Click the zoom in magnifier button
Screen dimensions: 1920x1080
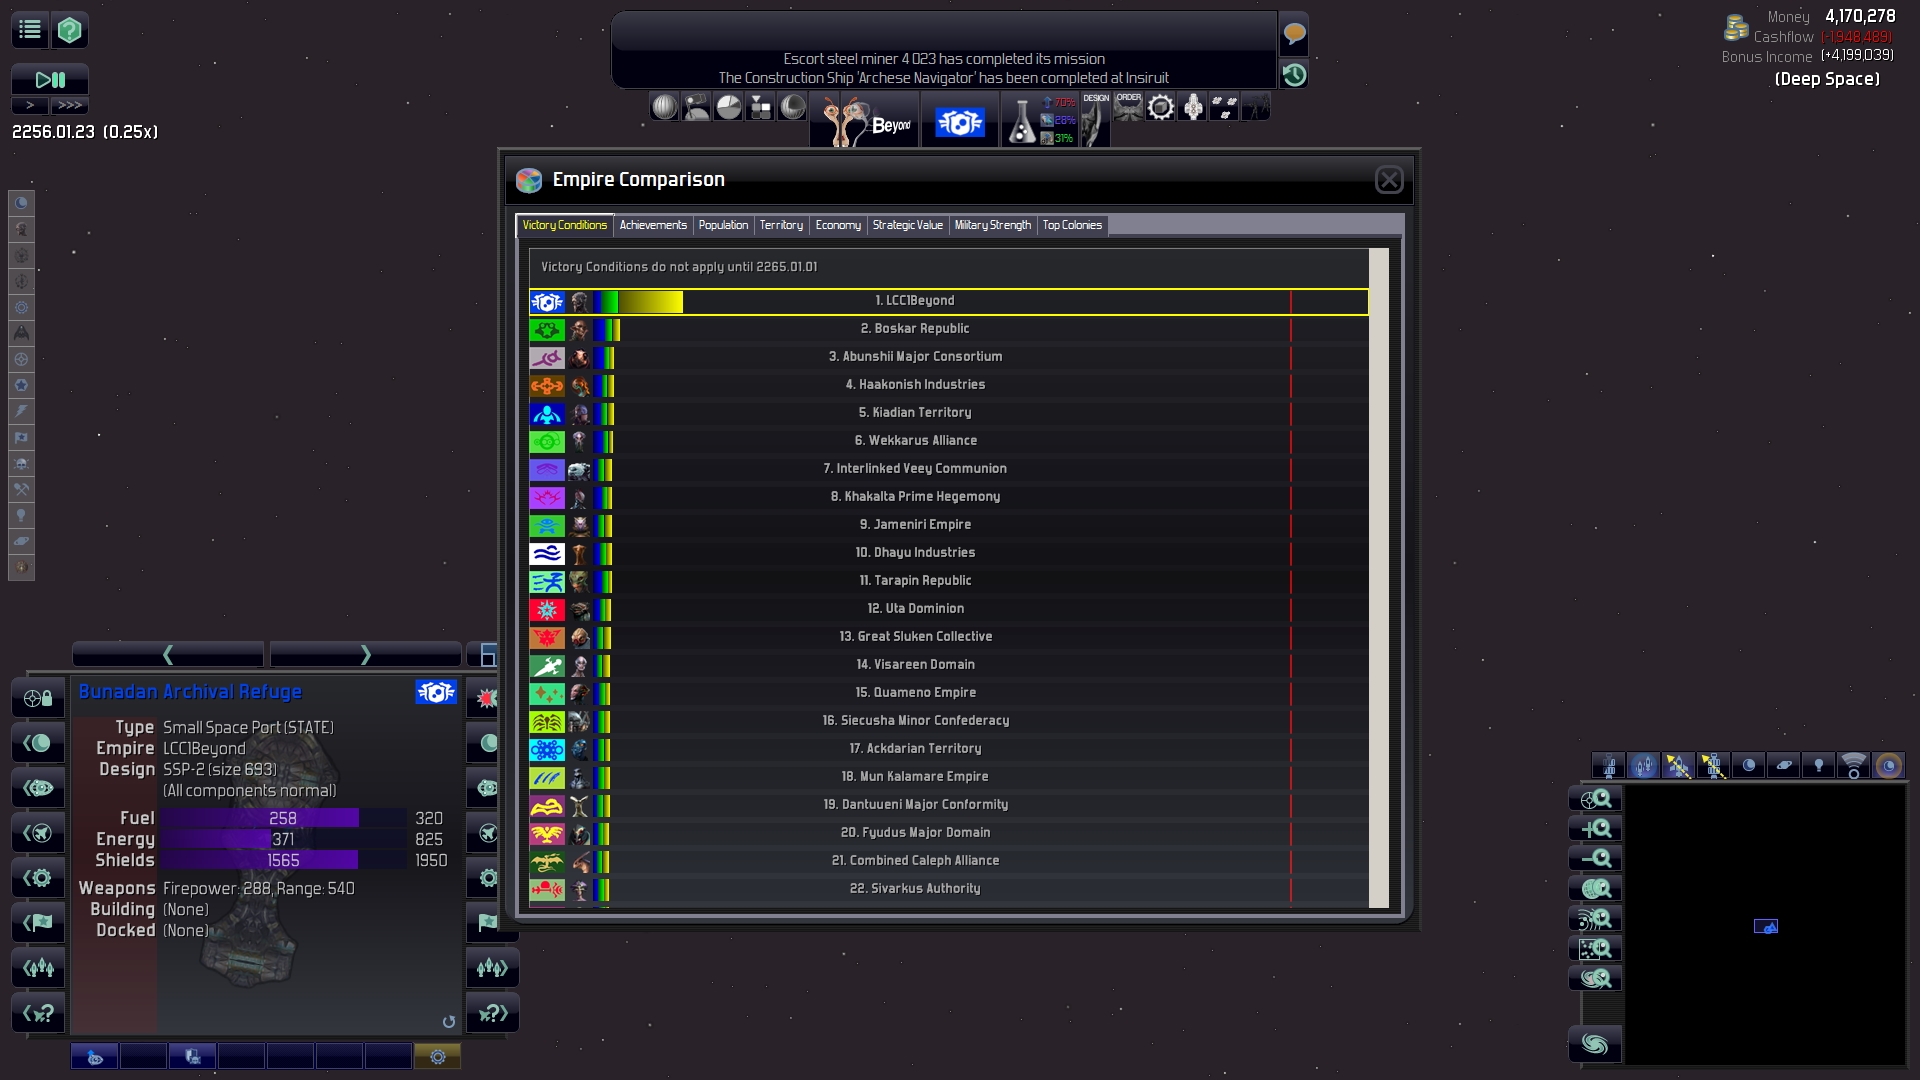tap(1595, 829)
